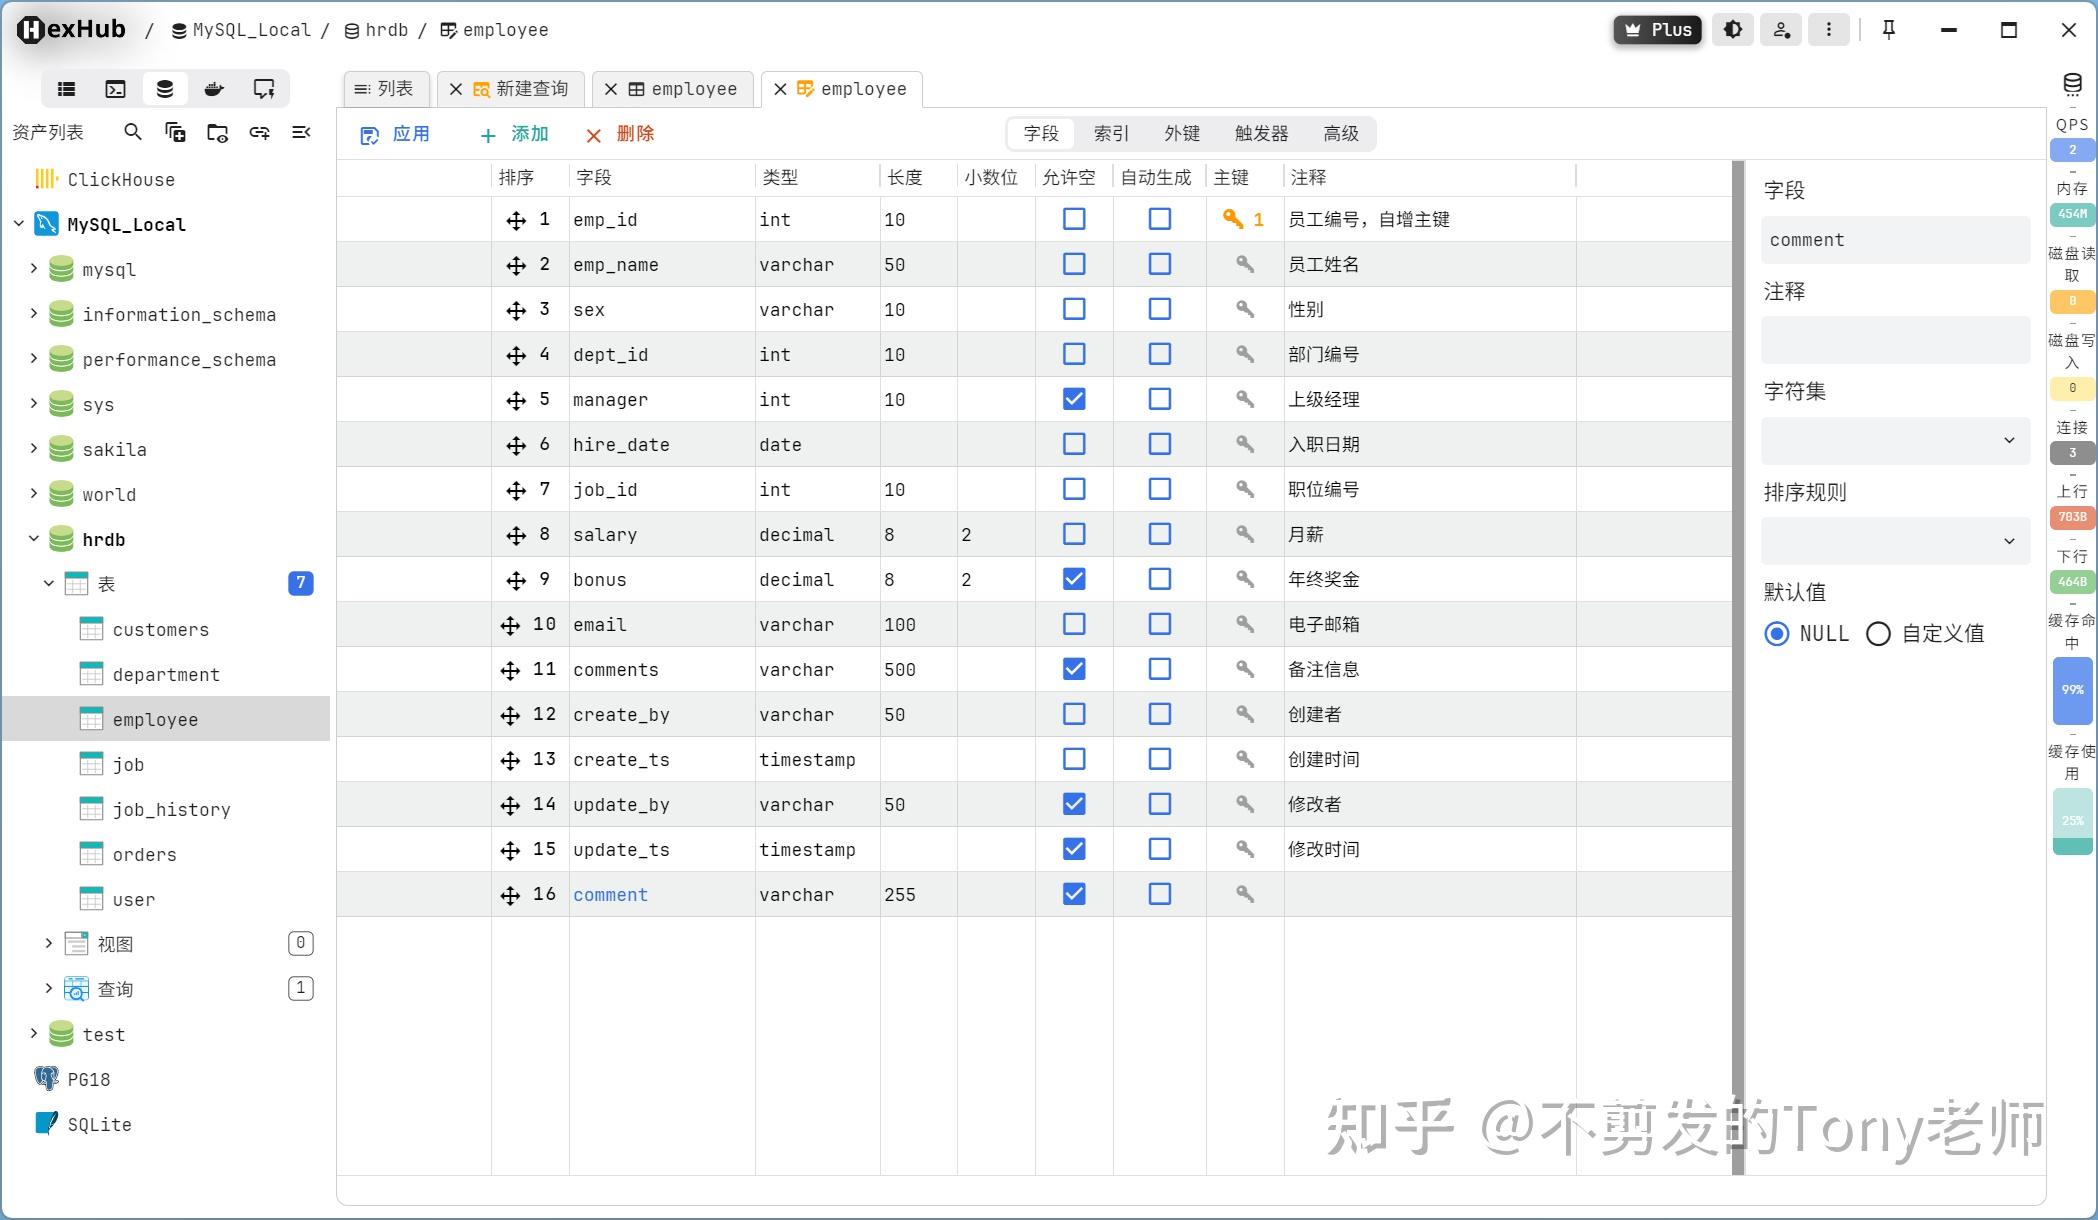Screen dimensions: 2098x1220
Task: Create a new connection with the link-add icon
Action: pos(260,132)
